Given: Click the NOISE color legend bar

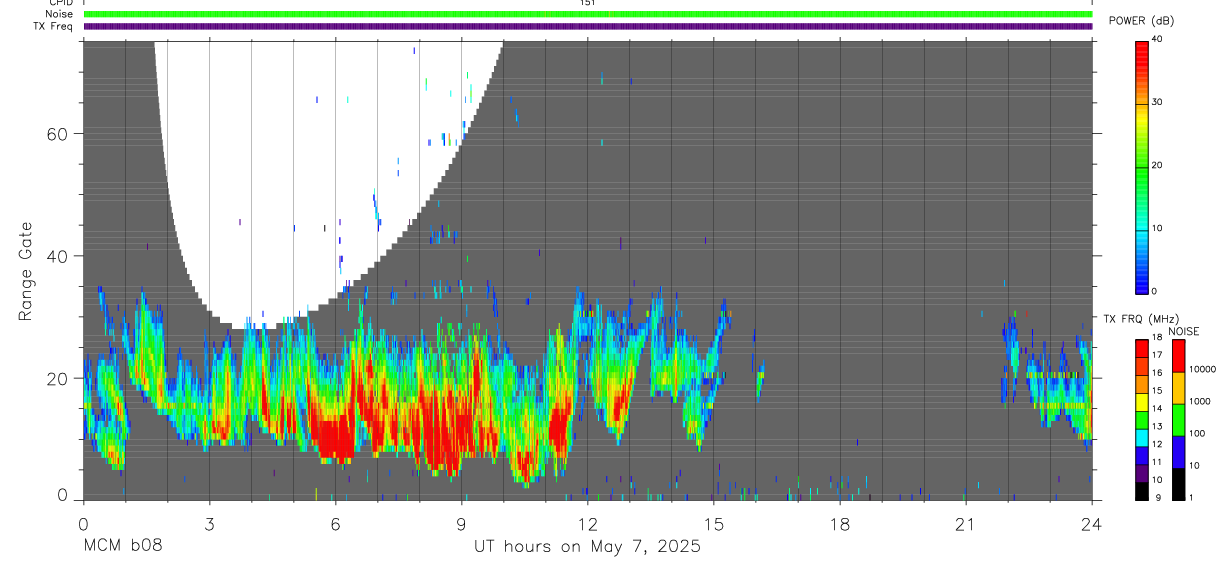Looking at the screenshot, I should pyautogui.click(x=1178, y=420).
